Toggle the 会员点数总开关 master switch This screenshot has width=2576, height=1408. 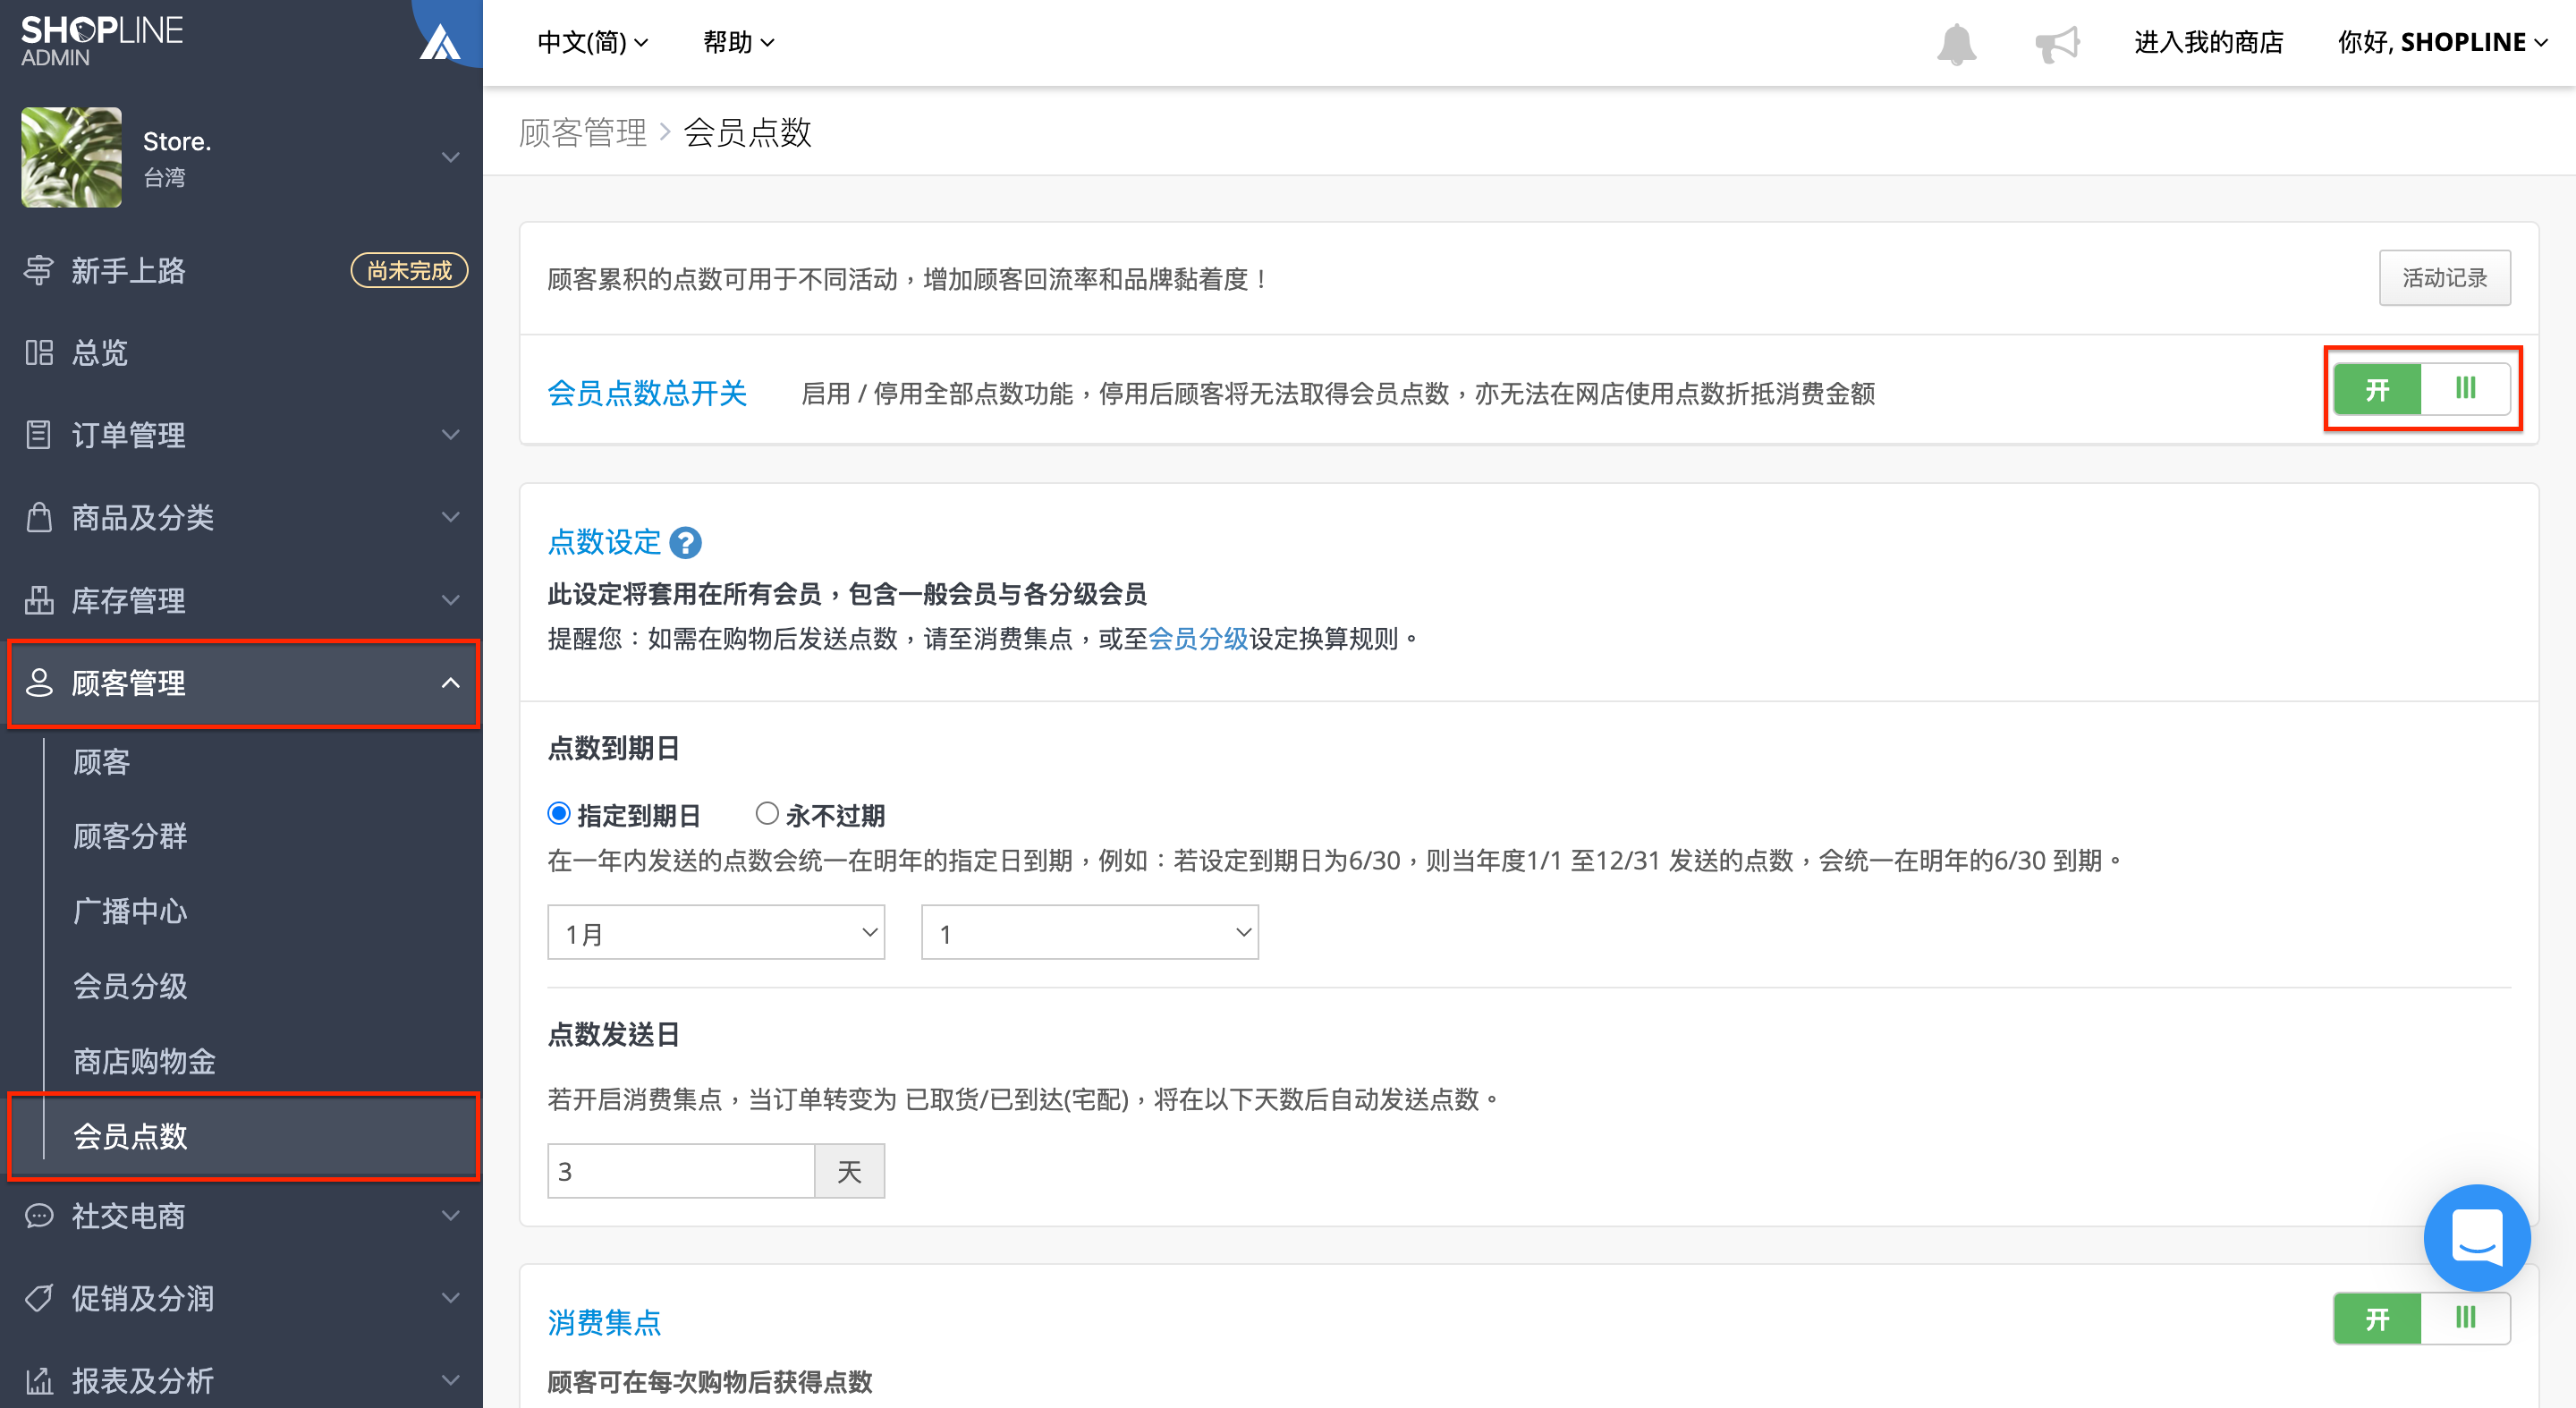tap(2421, 389)
